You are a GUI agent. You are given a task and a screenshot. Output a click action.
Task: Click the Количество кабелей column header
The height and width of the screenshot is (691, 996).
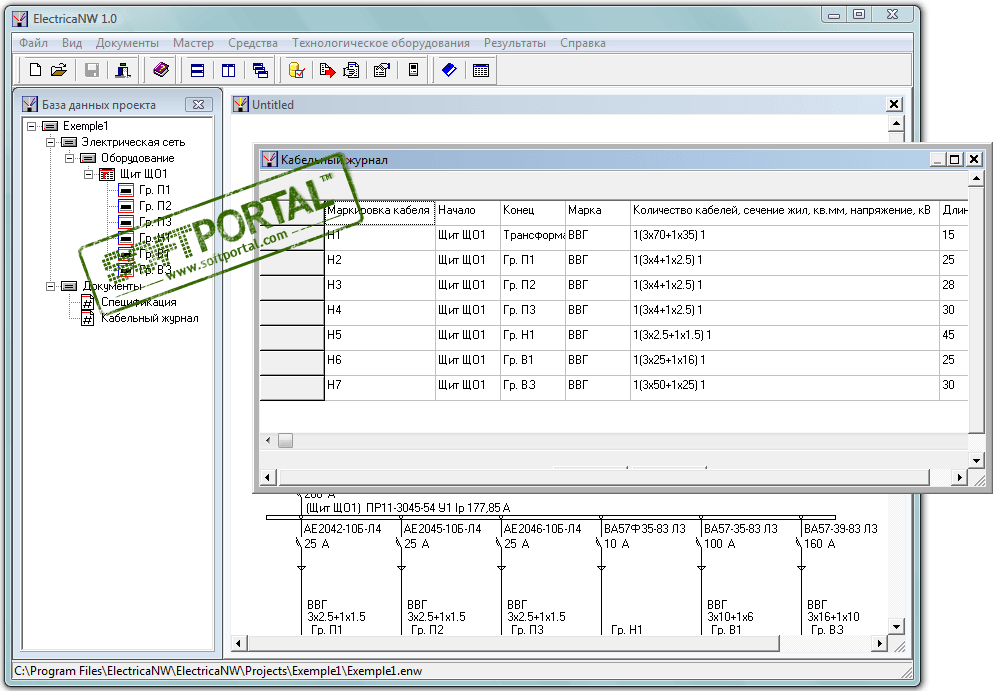pos(784,211)
